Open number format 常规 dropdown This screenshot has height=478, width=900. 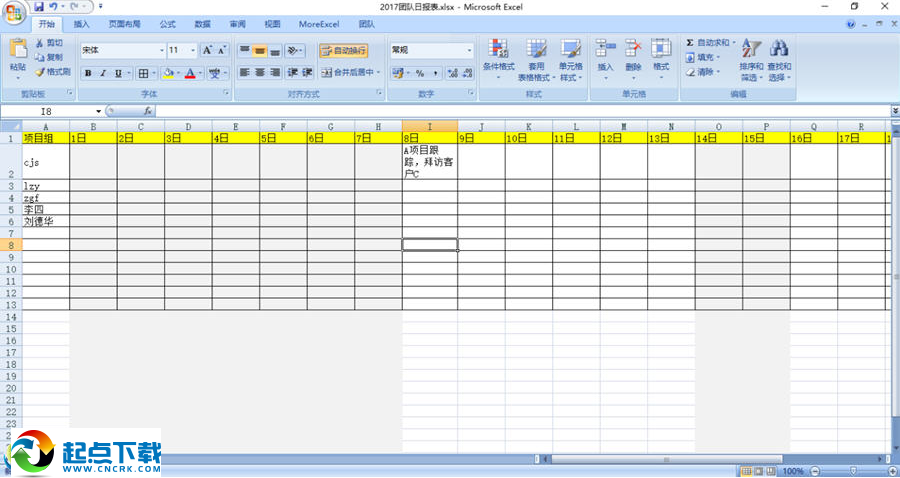470,50
